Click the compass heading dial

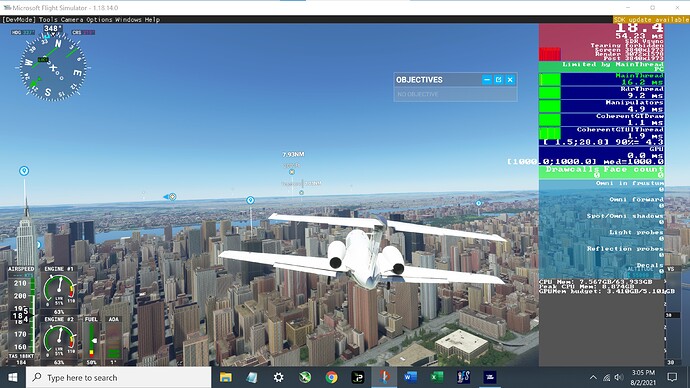[x=53, y=69]
